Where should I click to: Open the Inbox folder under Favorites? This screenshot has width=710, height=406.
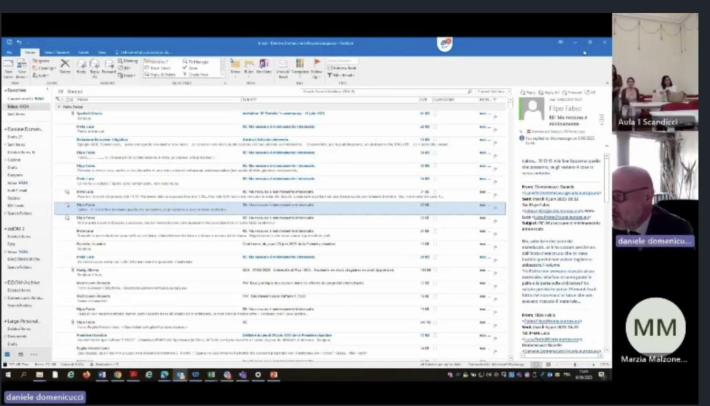pyautogui.click(x=20, y=106)
